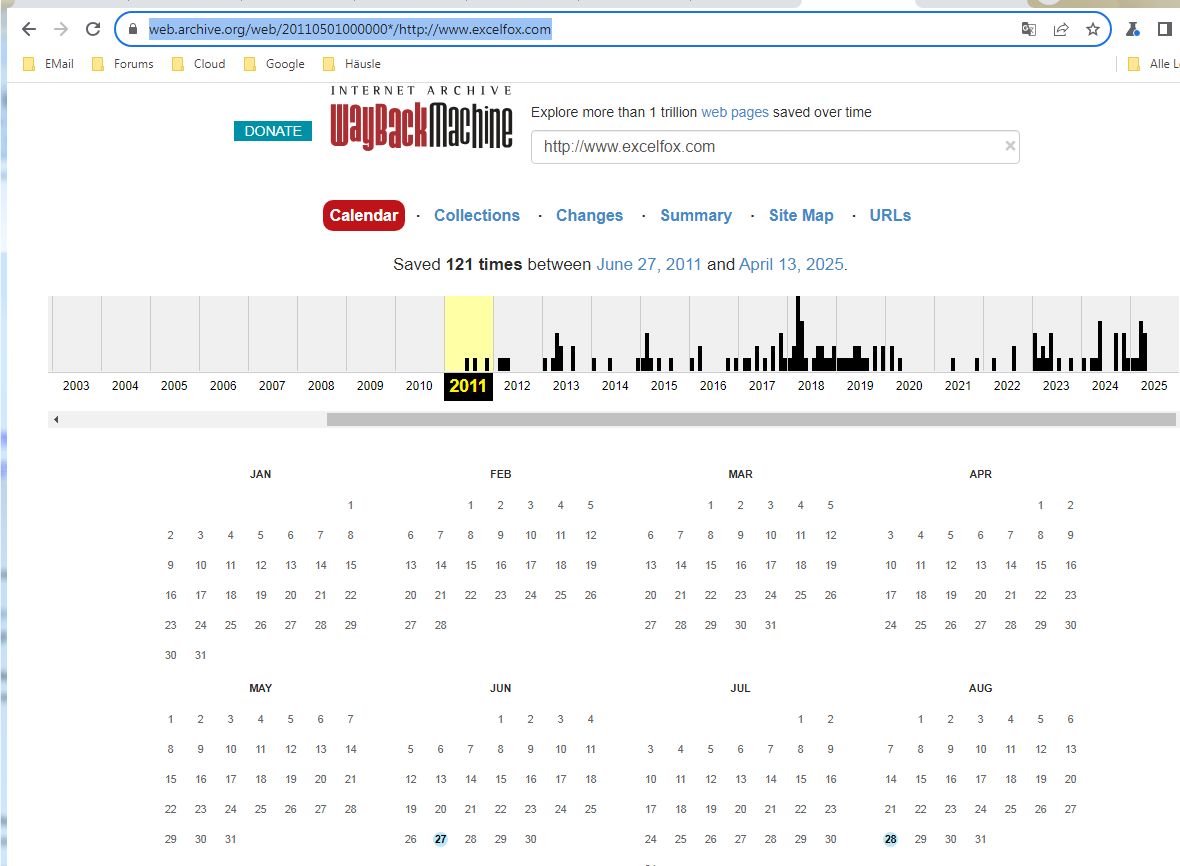The height and width of the screenshot is (866, 1180).
Task: Reload the page with the refresh icon
Action: 93,29
